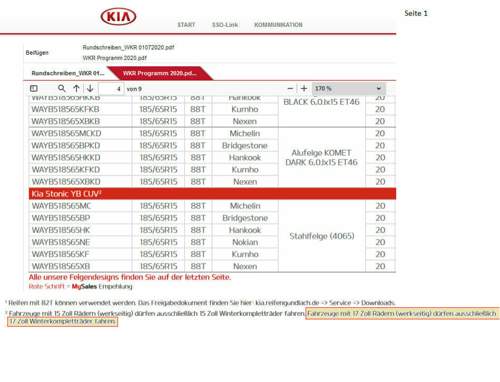Click the 'von 9' page count text
The image size is (500, 382).
click(x=134, y=89)
